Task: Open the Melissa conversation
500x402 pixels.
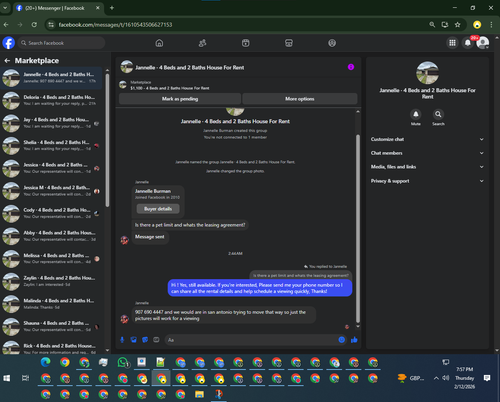Action: 52,259
